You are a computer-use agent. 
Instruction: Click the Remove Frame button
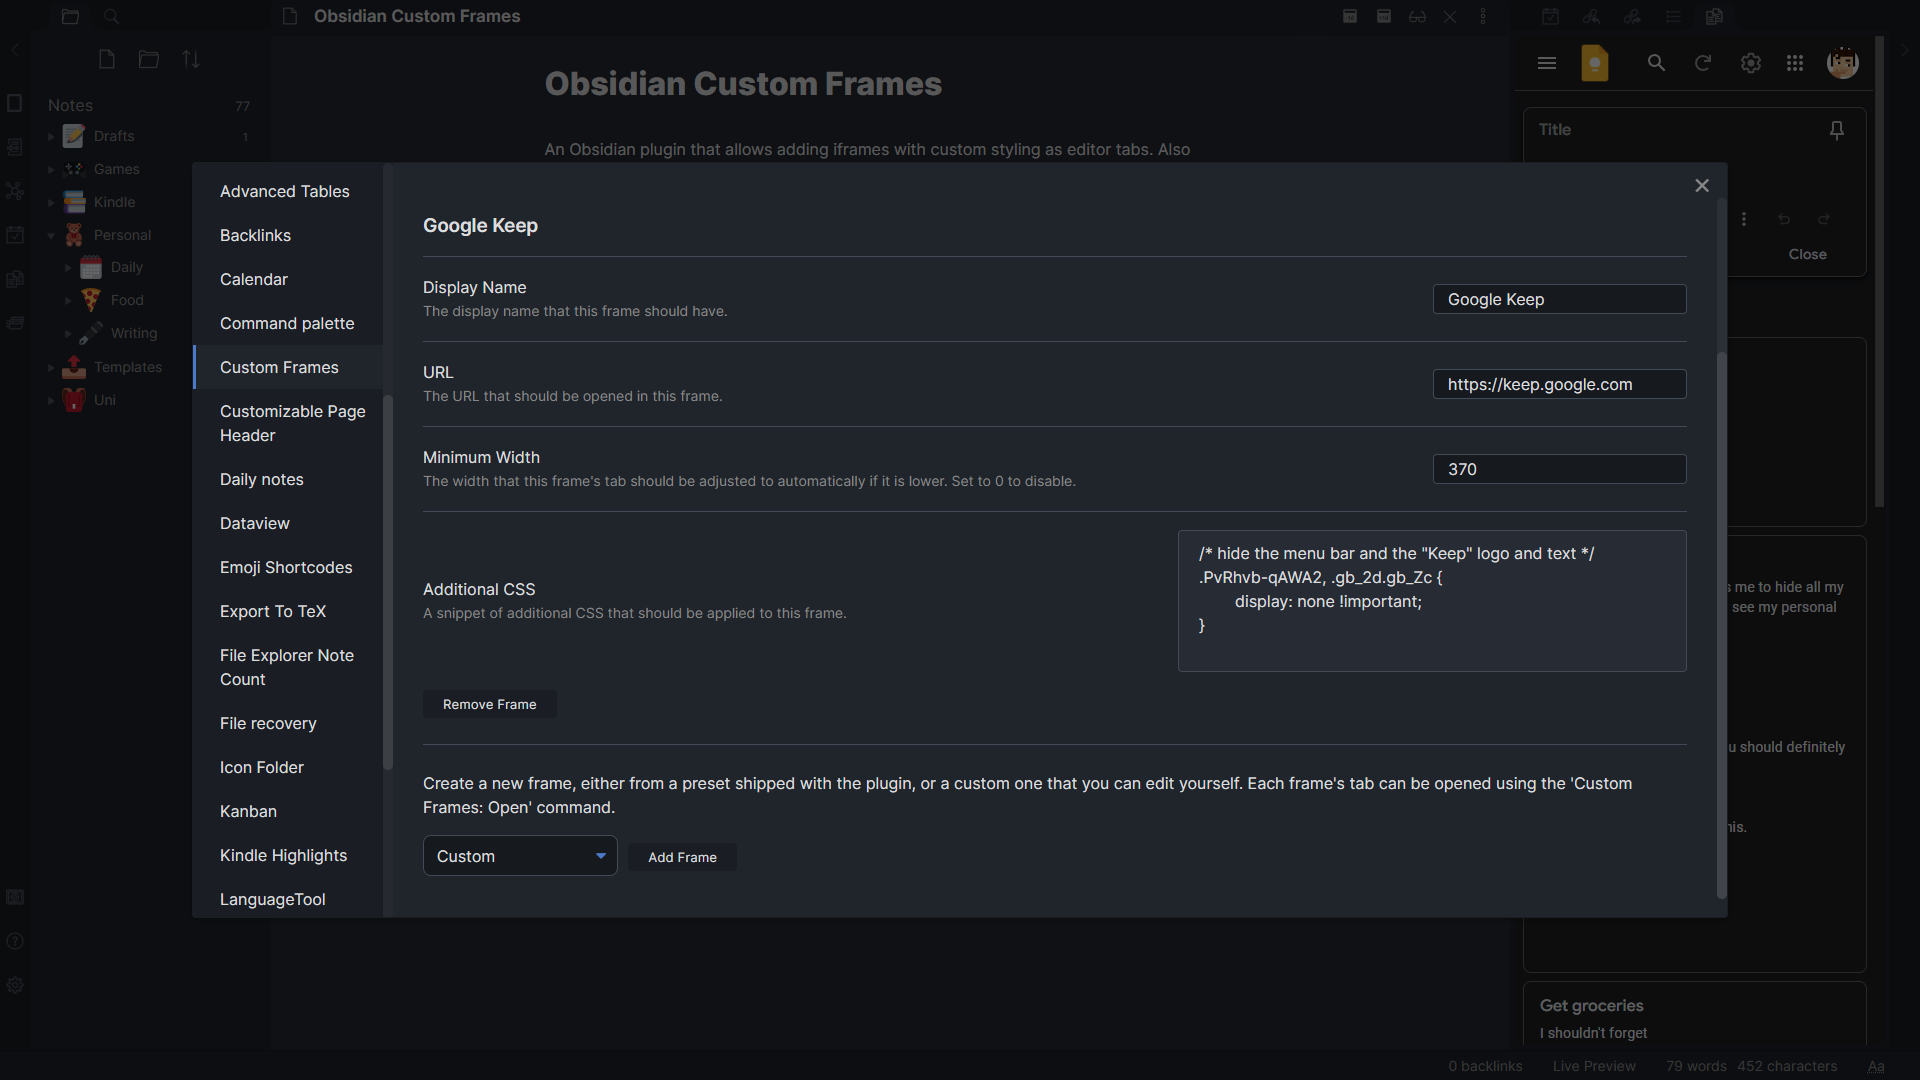pos(489,704)
